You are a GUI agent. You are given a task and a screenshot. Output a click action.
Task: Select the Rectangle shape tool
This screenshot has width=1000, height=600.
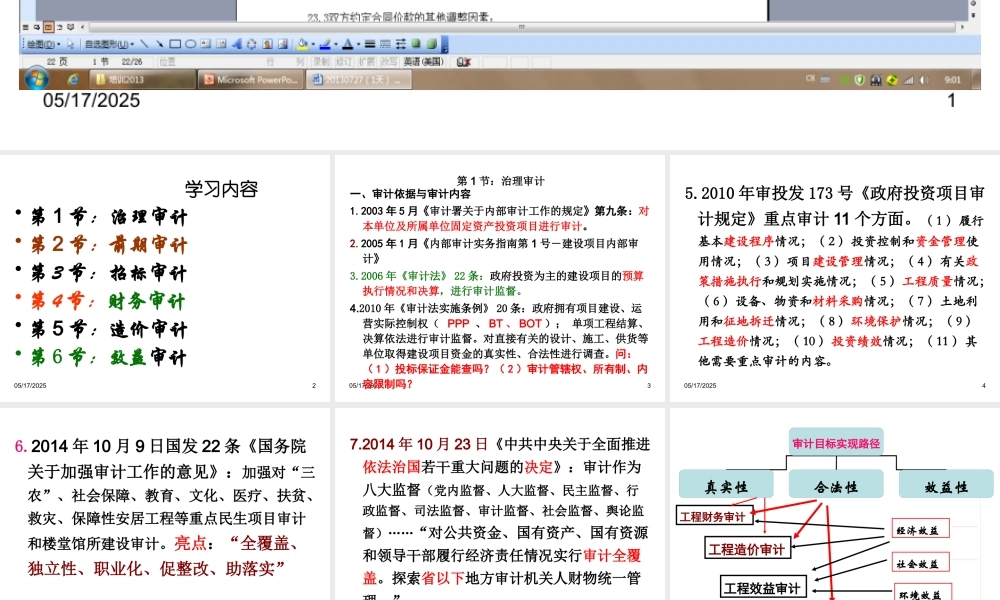pos(175,44)
